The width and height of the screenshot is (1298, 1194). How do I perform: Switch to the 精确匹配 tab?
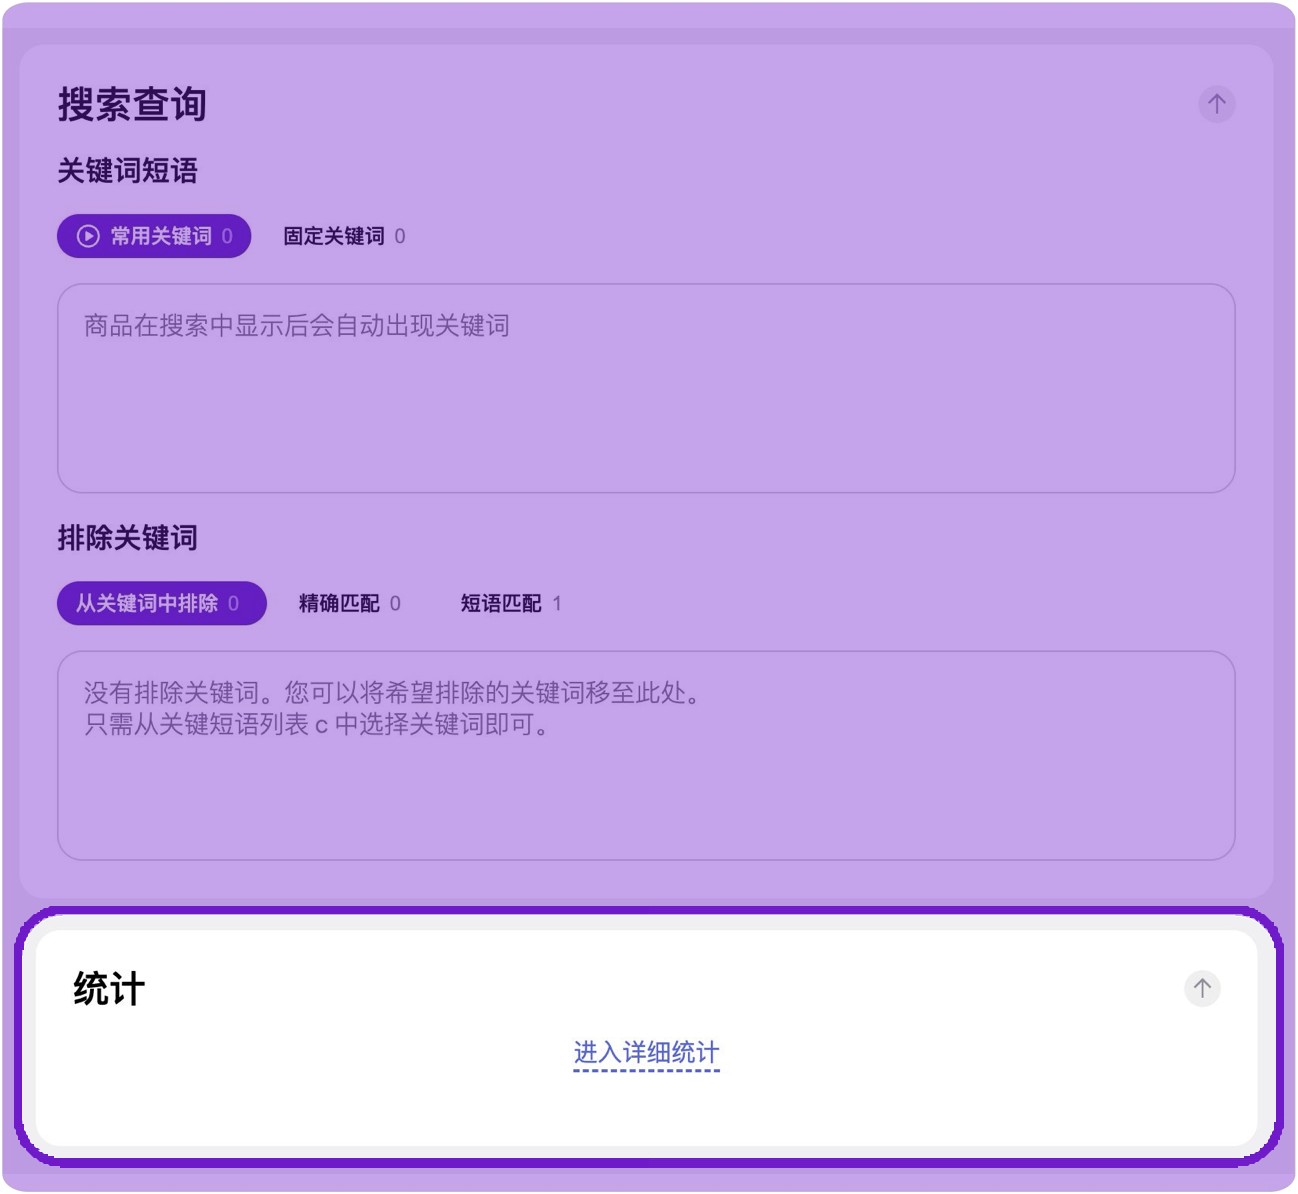(x=349, y=603)
